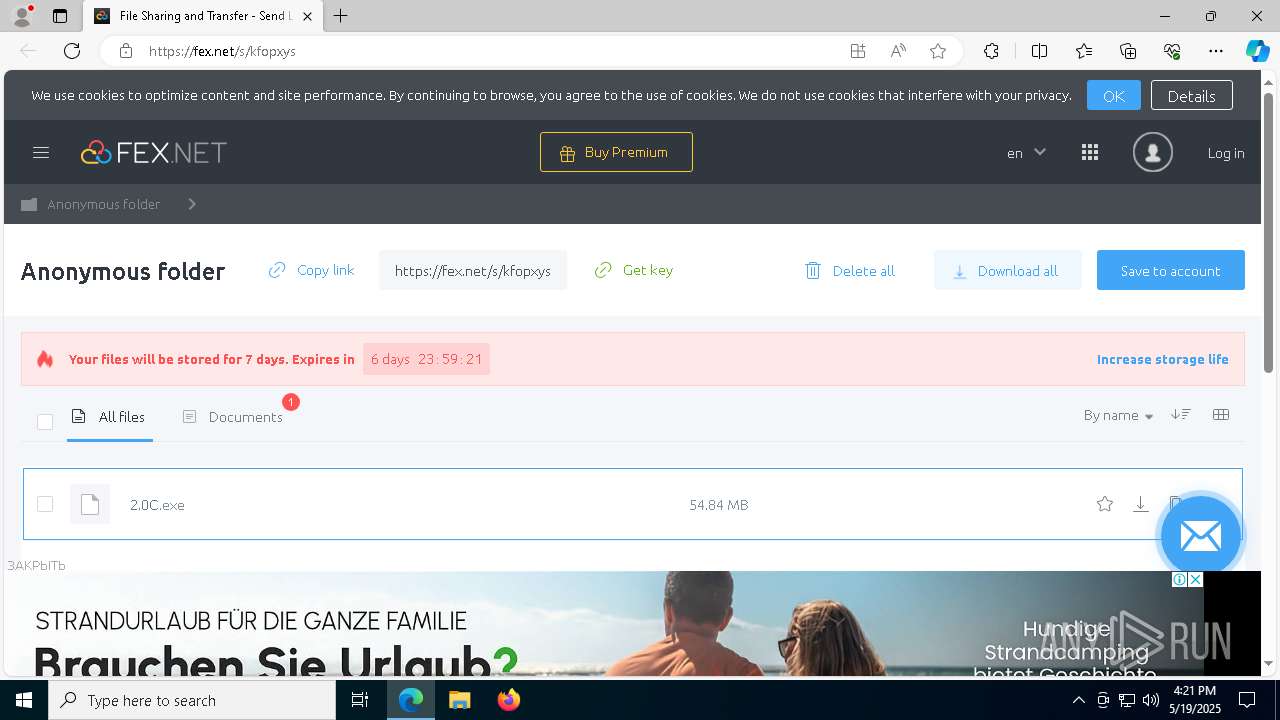Close the advertisement with X icon

(x=1195, y=580)
